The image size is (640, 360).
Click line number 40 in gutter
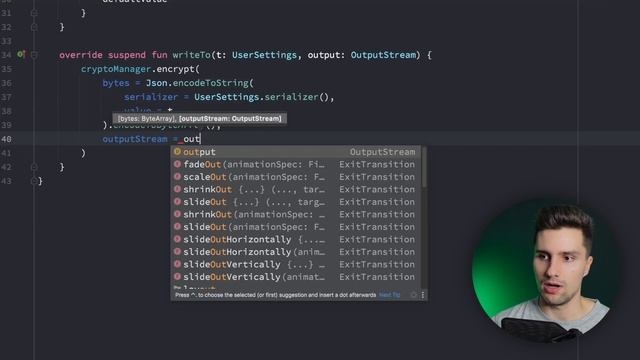[6, 139]
